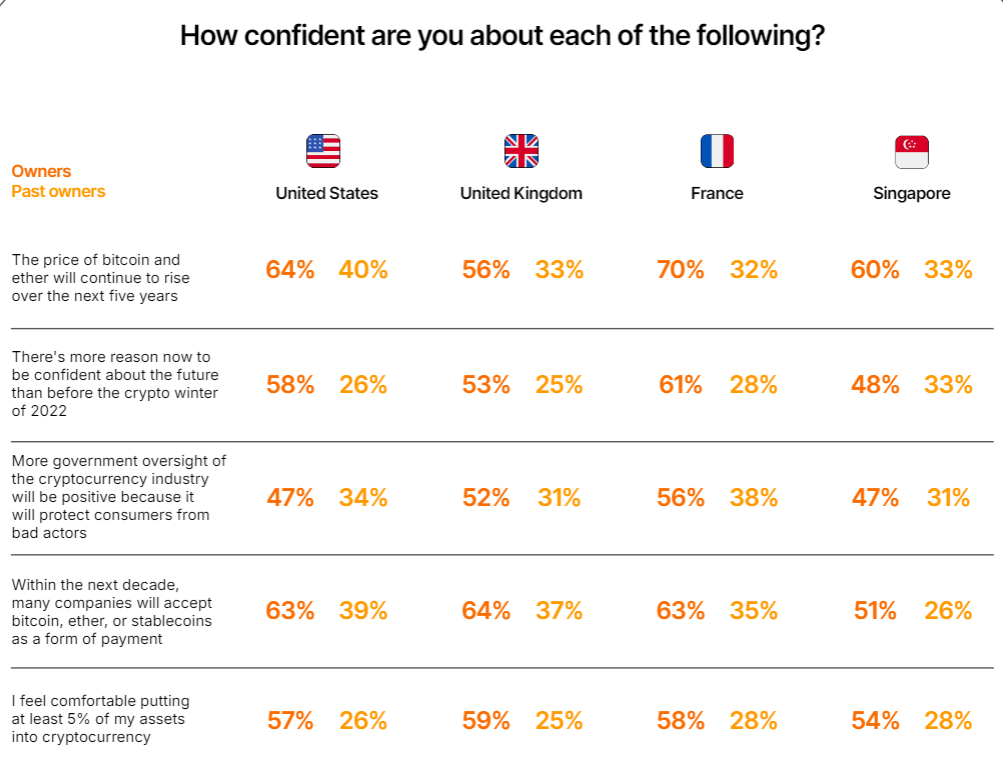Click the chart title heading

tap(502, 36)
